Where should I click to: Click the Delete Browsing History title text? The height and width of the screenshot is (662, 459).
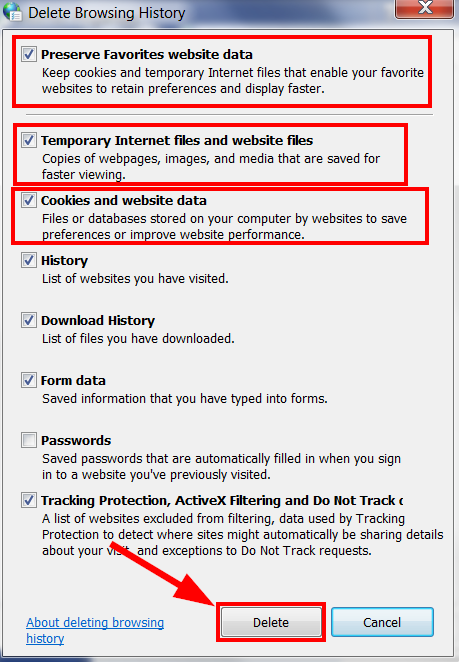point(107,13)
